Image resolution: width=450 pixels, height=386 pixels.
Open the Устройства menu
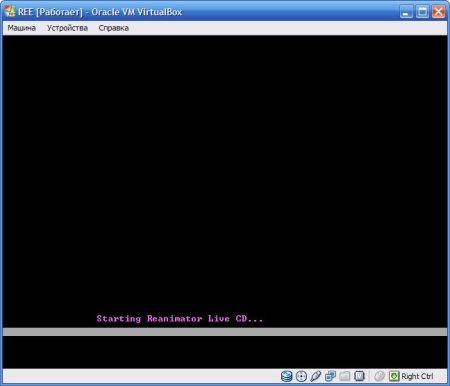pyautogui.click(x=67, y=28)
